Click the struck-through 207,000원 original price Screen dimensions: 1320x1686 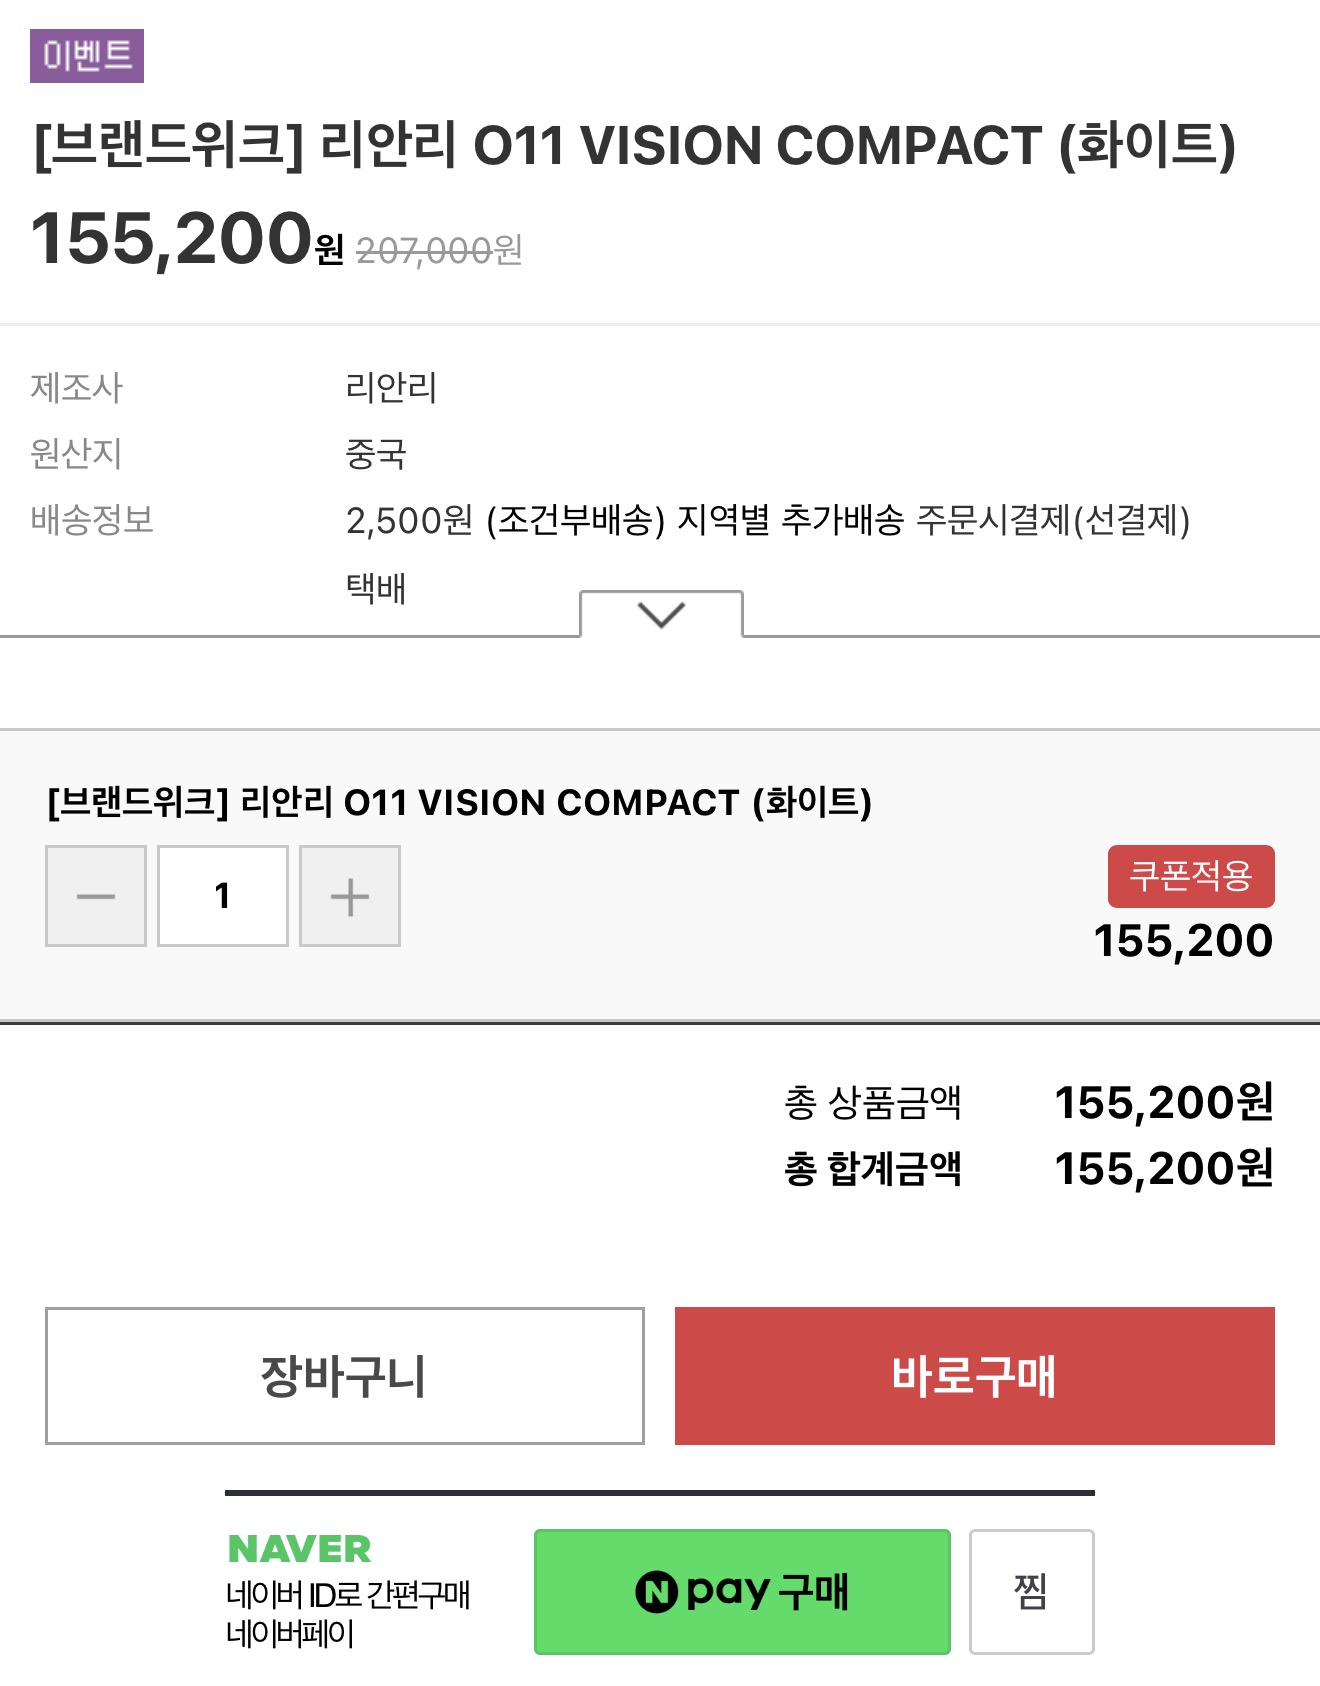point(439,250)
